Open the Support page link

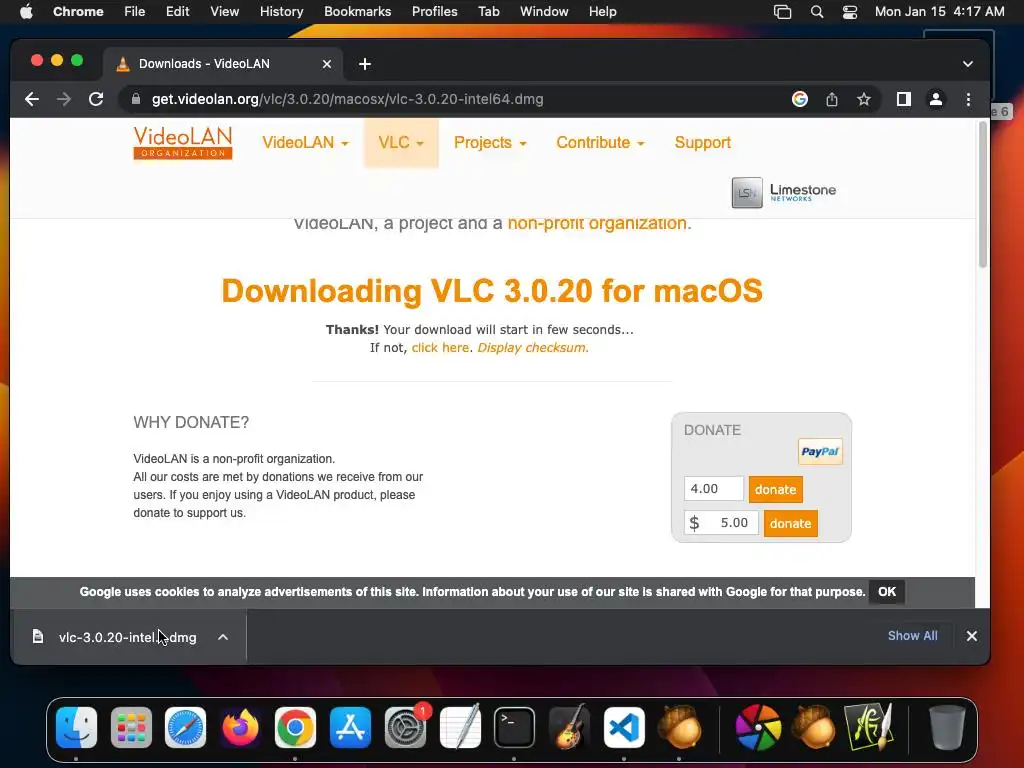[703, 142]
